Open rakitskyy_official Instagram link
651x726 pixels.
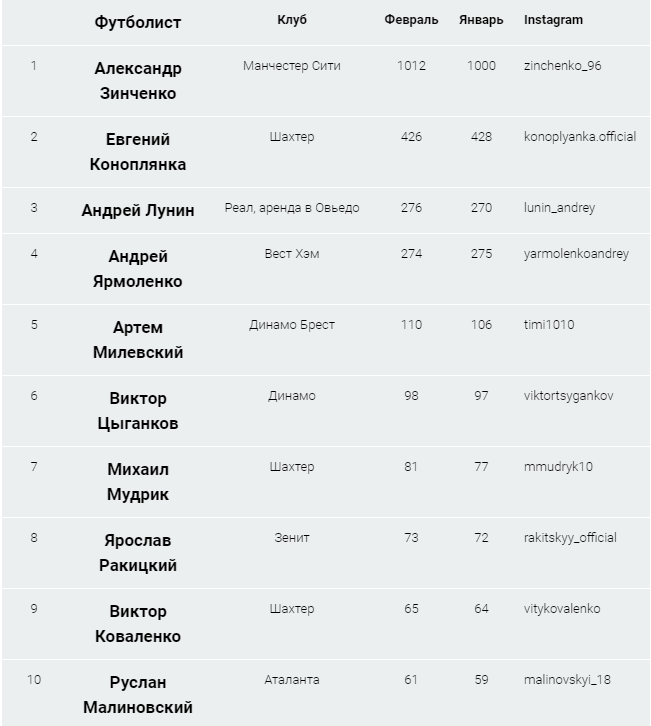click(569, 538)
